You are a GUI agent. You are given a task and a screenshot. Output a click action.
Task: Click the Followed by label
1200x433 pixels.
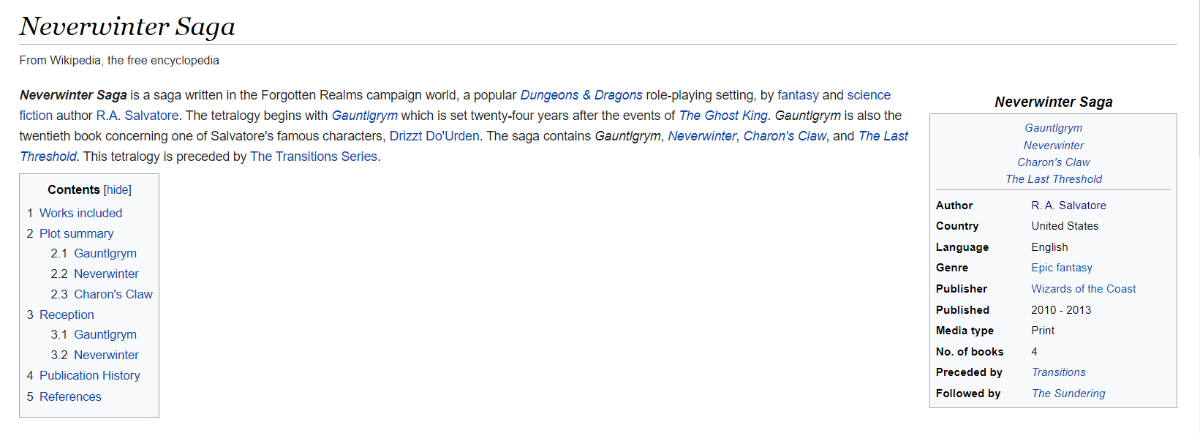click(x=968, y=393)
